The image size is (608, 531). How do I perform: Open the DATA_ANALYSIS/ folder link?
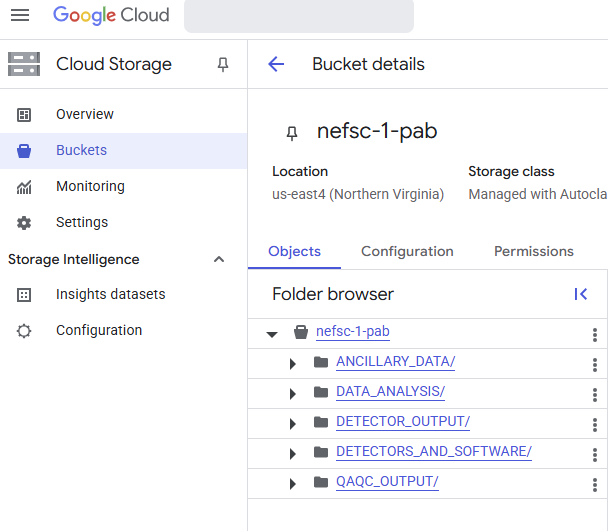pos(390,391)
